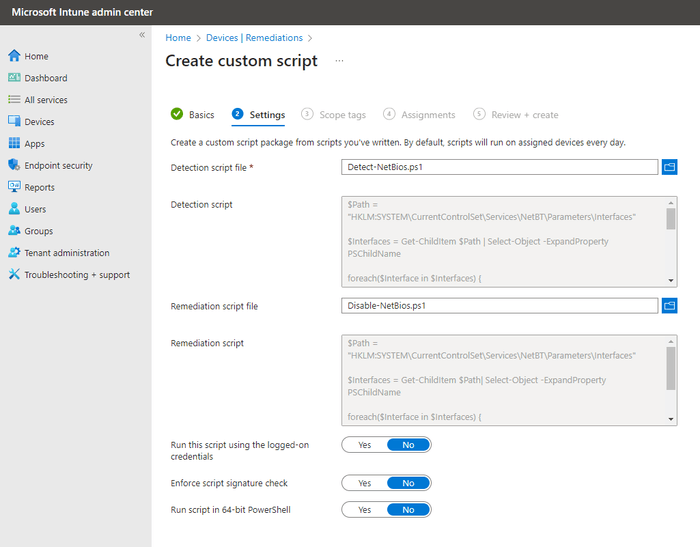Image resolution: width=700 pixels, height=547 pixels.
Task: Open the Home breadcrumb link
Action: pyautogui.click(x=178, y=38)
